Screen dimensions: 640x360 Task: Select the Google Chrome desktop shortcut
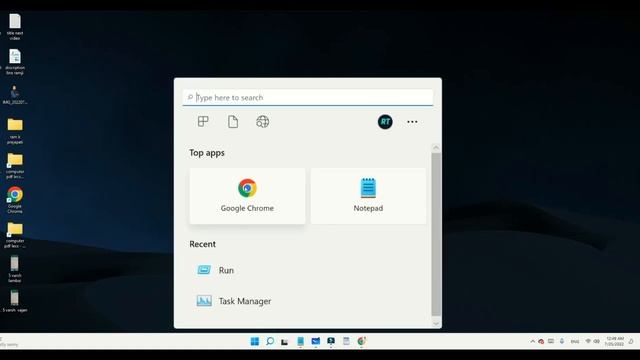point(15,200)
